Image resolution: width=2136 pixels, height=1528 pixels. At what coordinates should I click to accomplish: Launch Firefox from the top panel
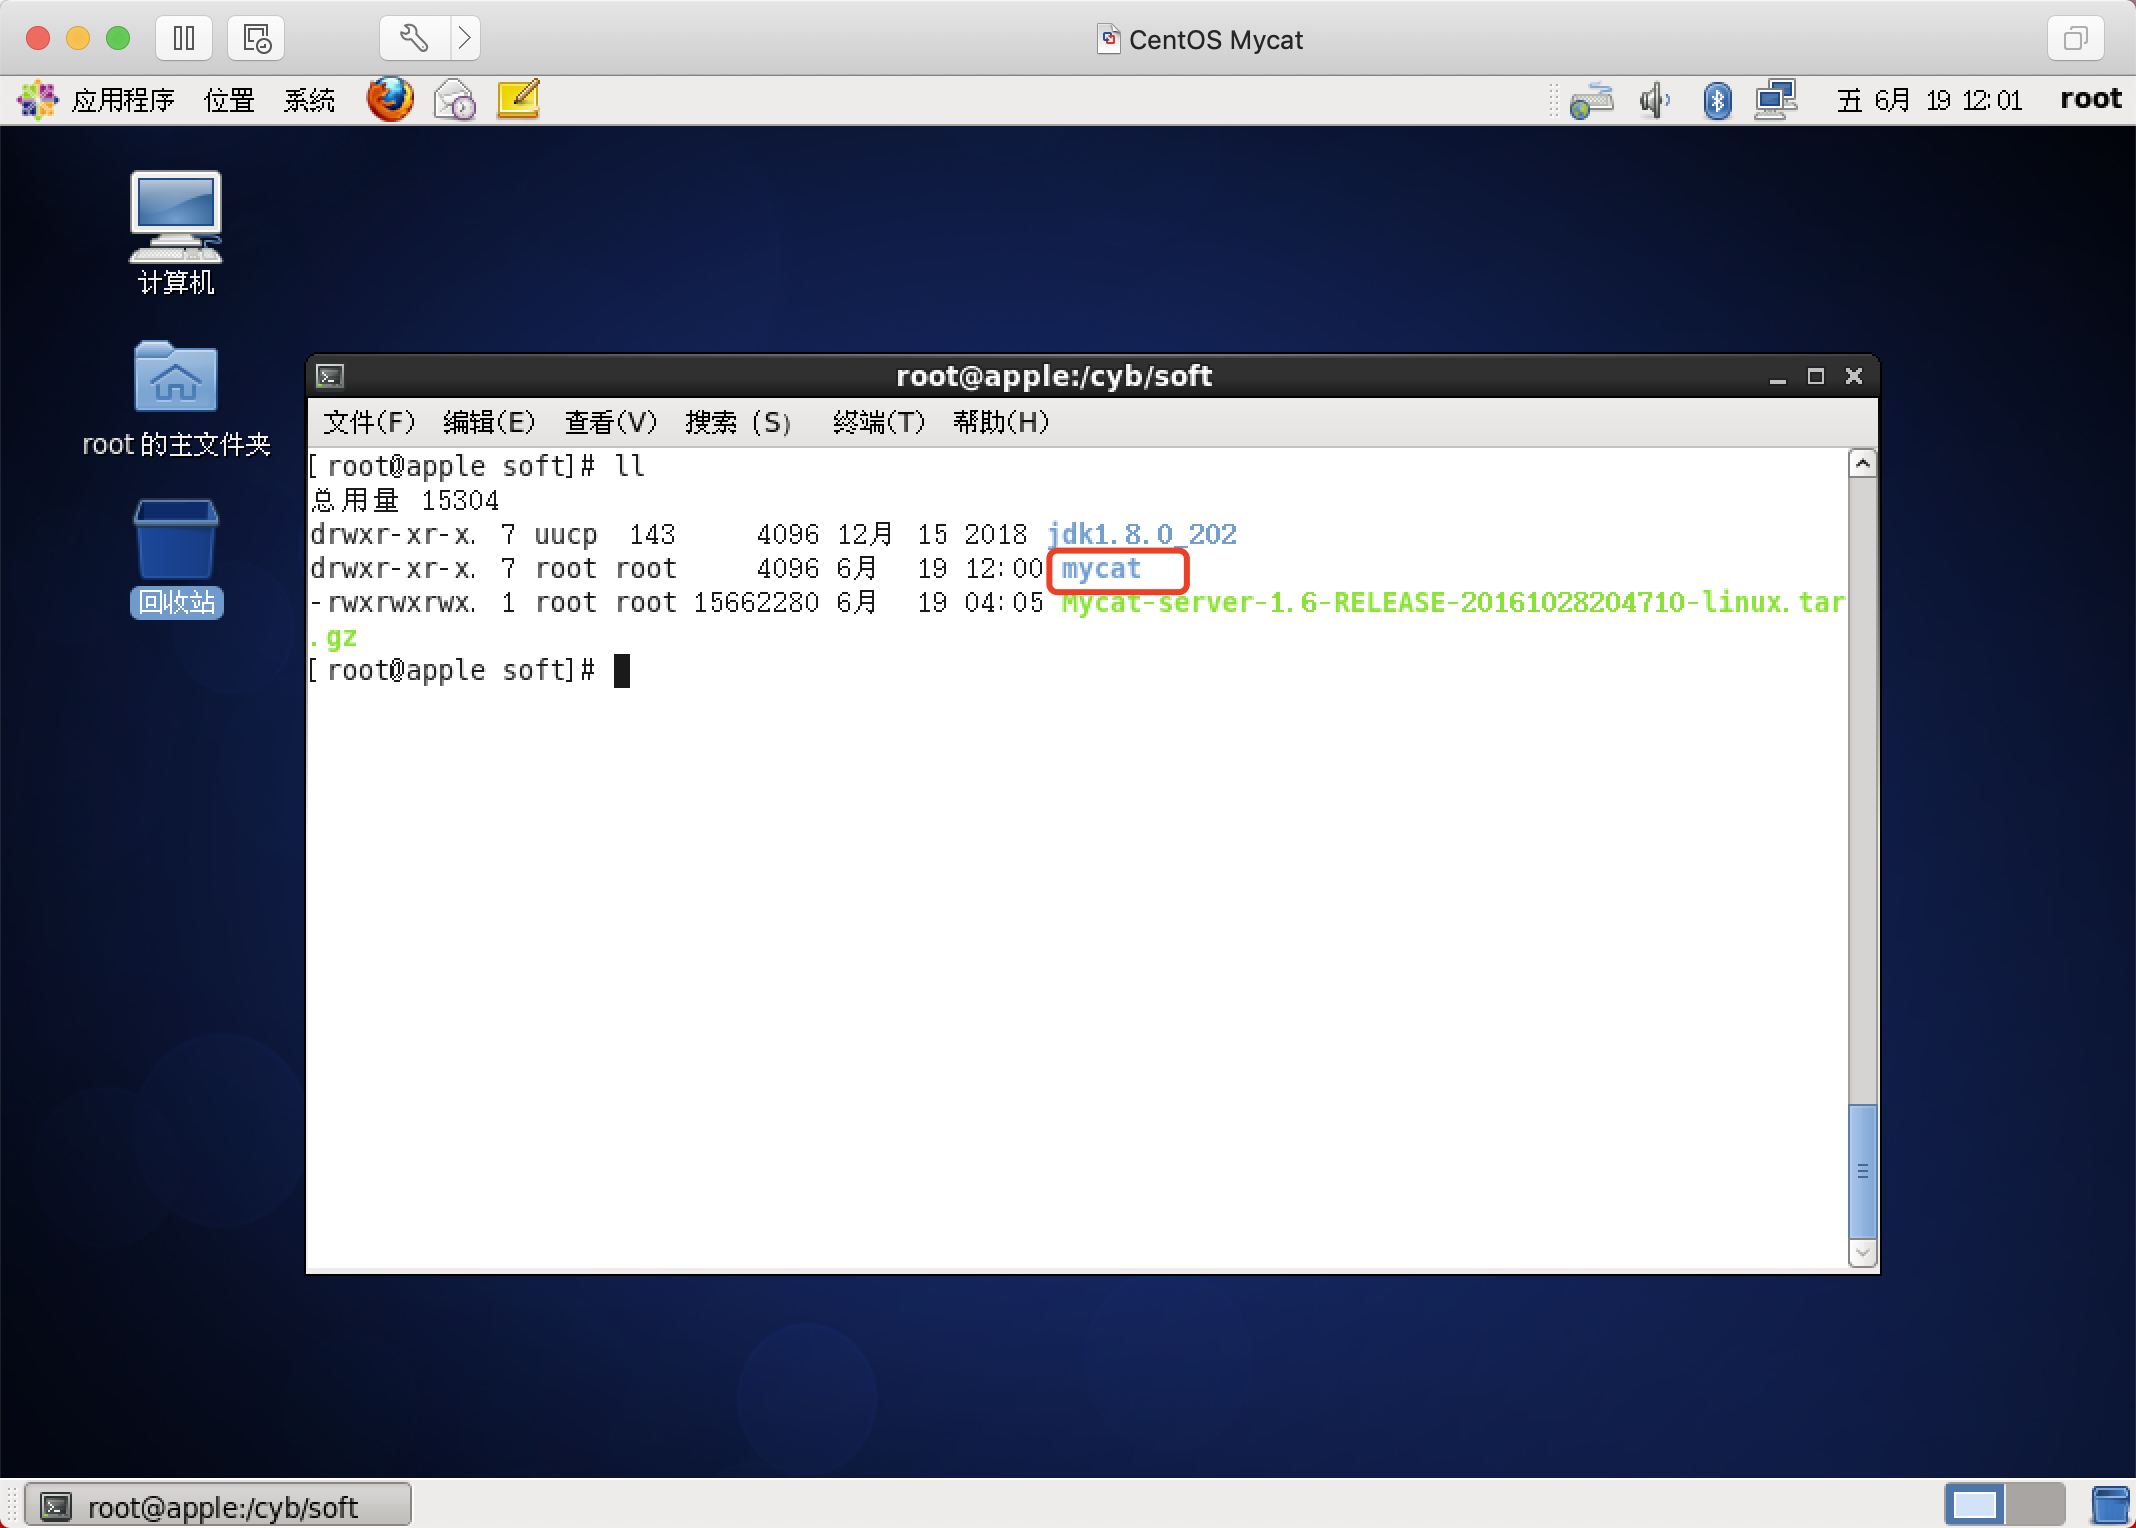tap(390, 100)
